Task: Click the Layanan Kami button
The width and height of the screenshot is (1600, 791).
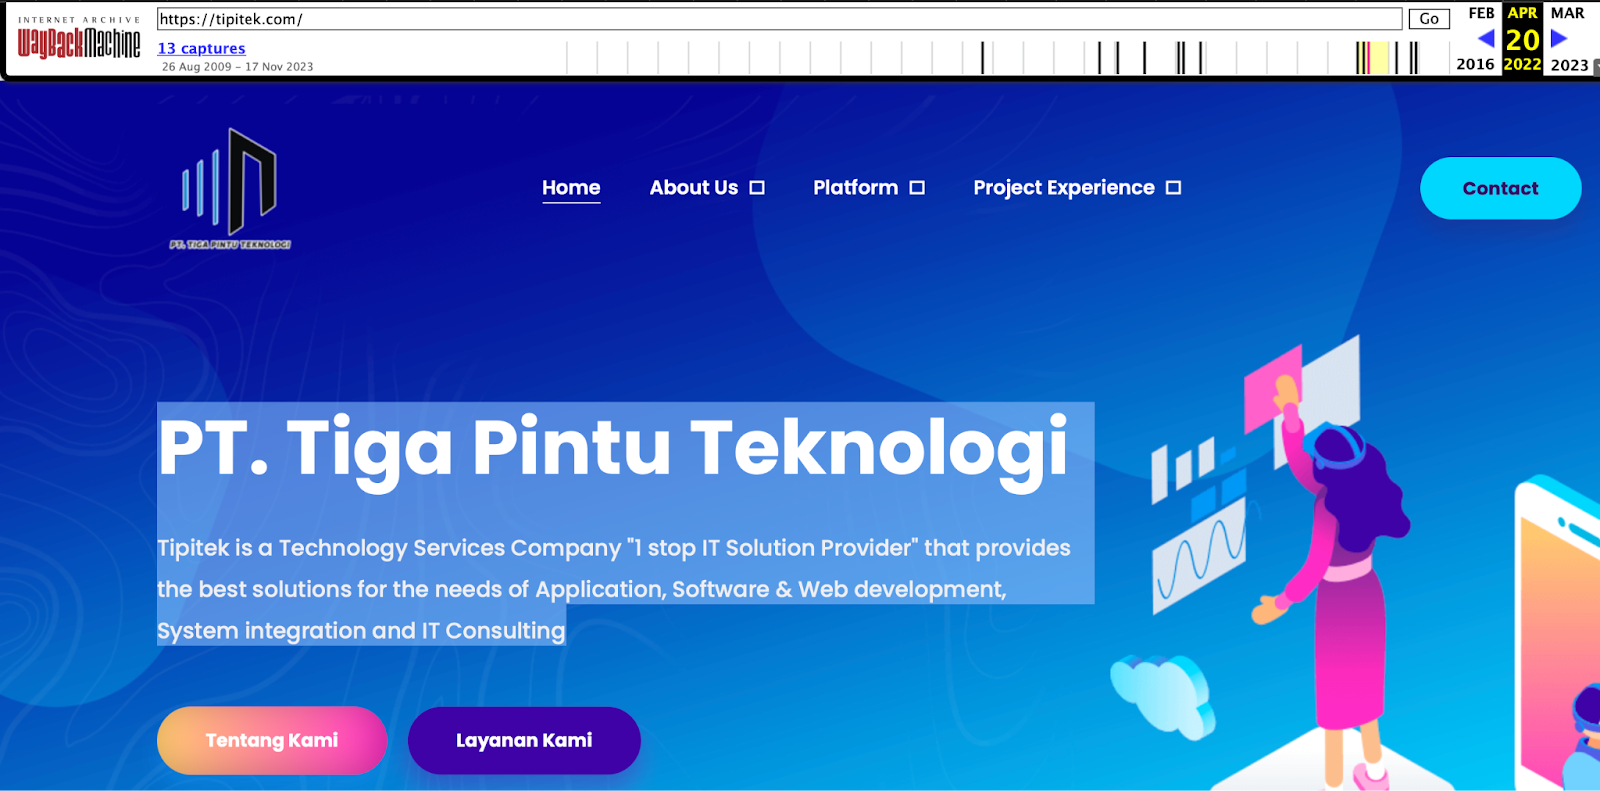Action: pyautogui.click(x=524, y=740)
